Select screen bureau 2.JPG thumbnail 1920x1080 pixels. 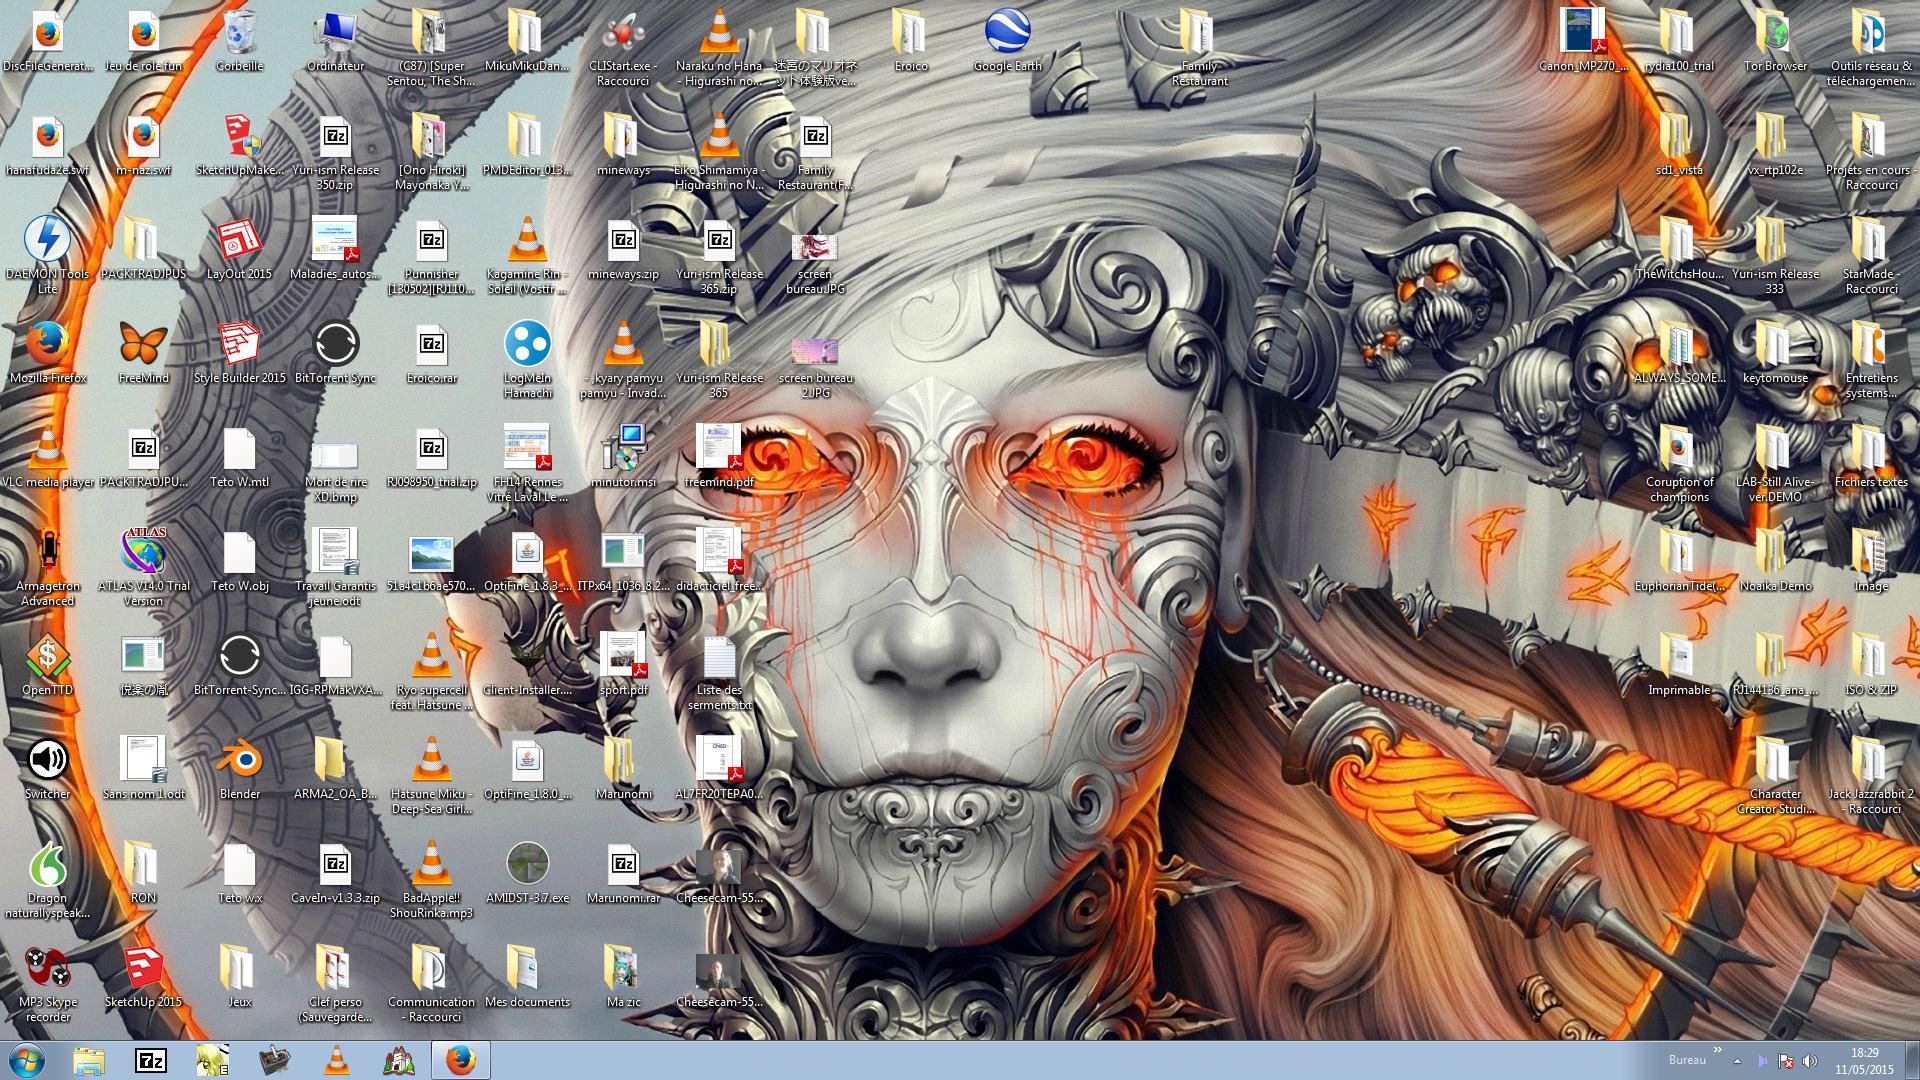click(x=815, y=367)
